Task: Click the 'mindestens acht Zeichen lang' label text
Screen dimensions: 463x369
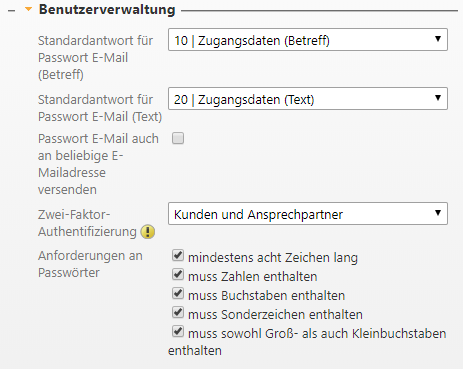Action: (x=273, y=258)
